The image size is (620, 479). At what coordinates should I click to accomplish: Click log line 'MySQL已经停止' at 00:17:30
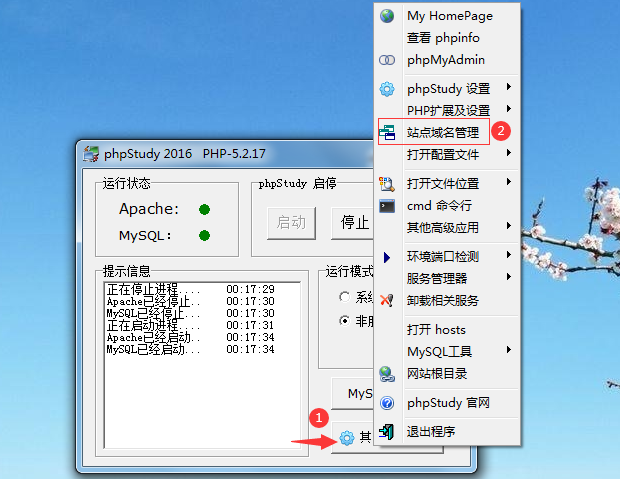pyautogui.click(x=191, y=314)
